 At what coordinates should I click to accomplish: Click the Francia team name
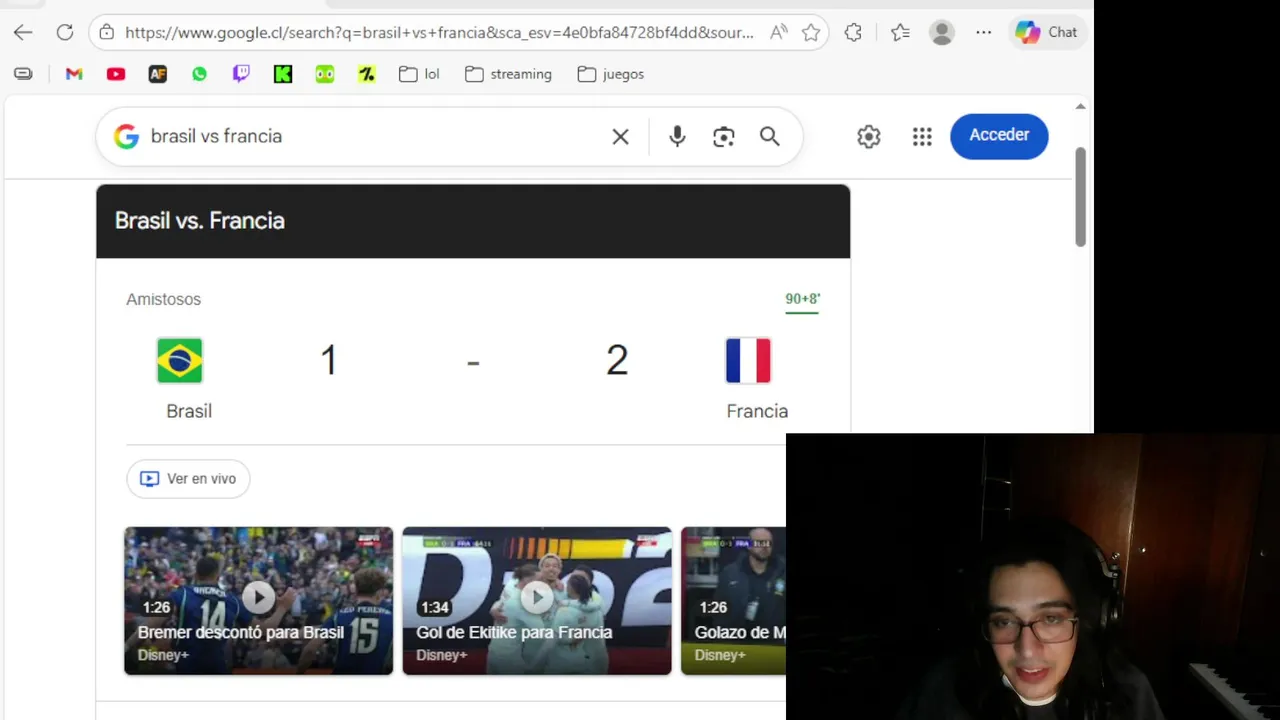point(757,411)
